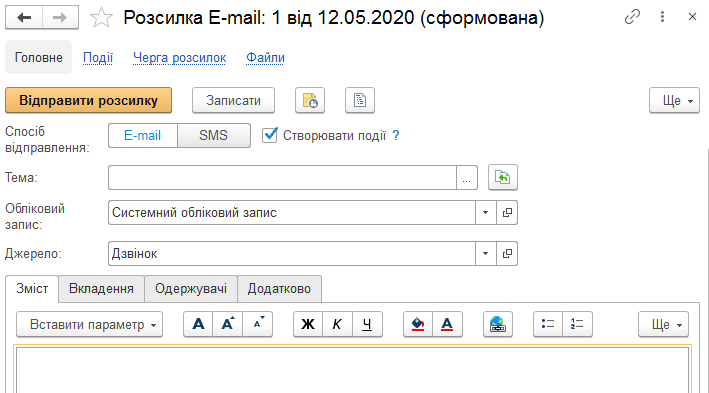
Task: Open the selected Обліковий запис item
Action: tap(507, 213)
